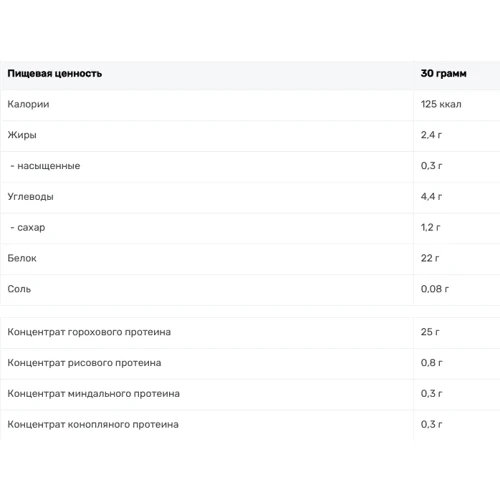Image resolution: width=500 pixels, height=500 pixels.
Task: Select the 'Белок' row label
Action: (x=22, y=258)
